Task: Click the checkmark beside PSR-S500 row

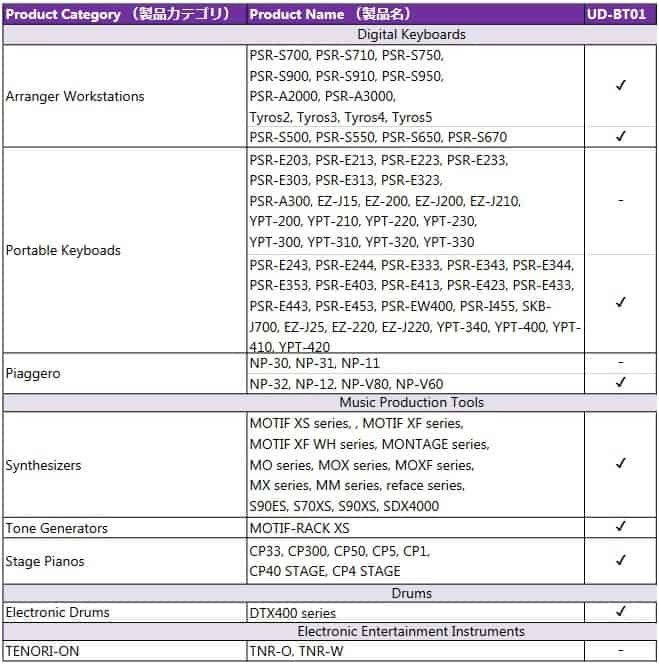Action: tap(620, 137)
